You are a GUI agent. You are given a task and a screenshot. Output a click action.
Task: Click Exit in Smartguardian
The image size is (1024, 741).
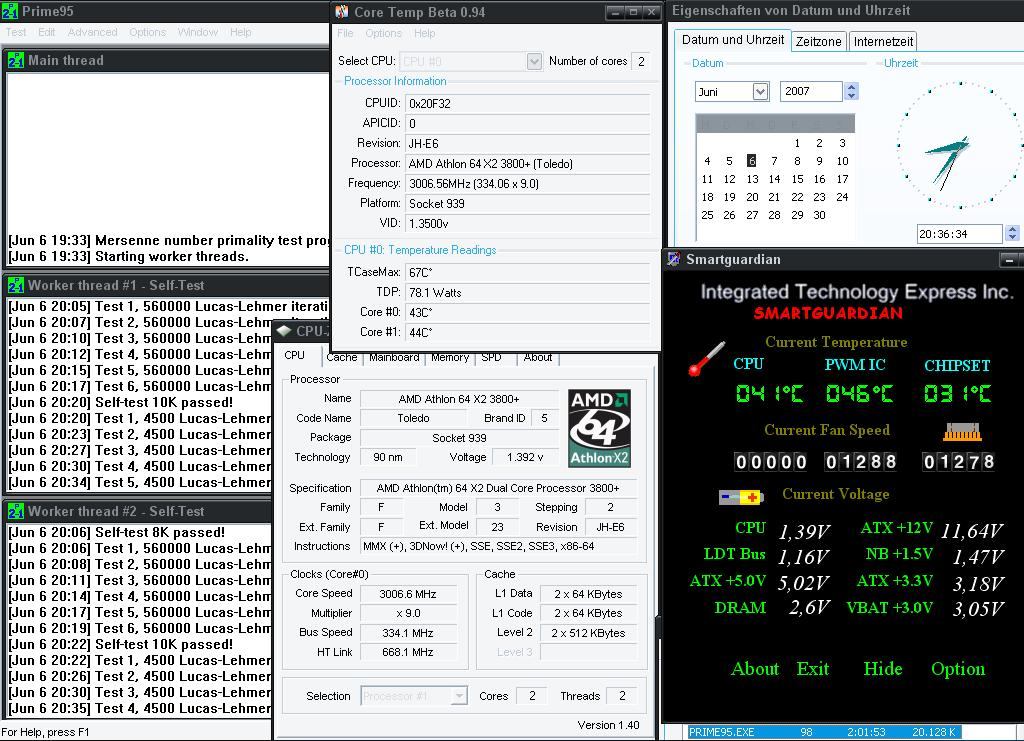point(812,669)
